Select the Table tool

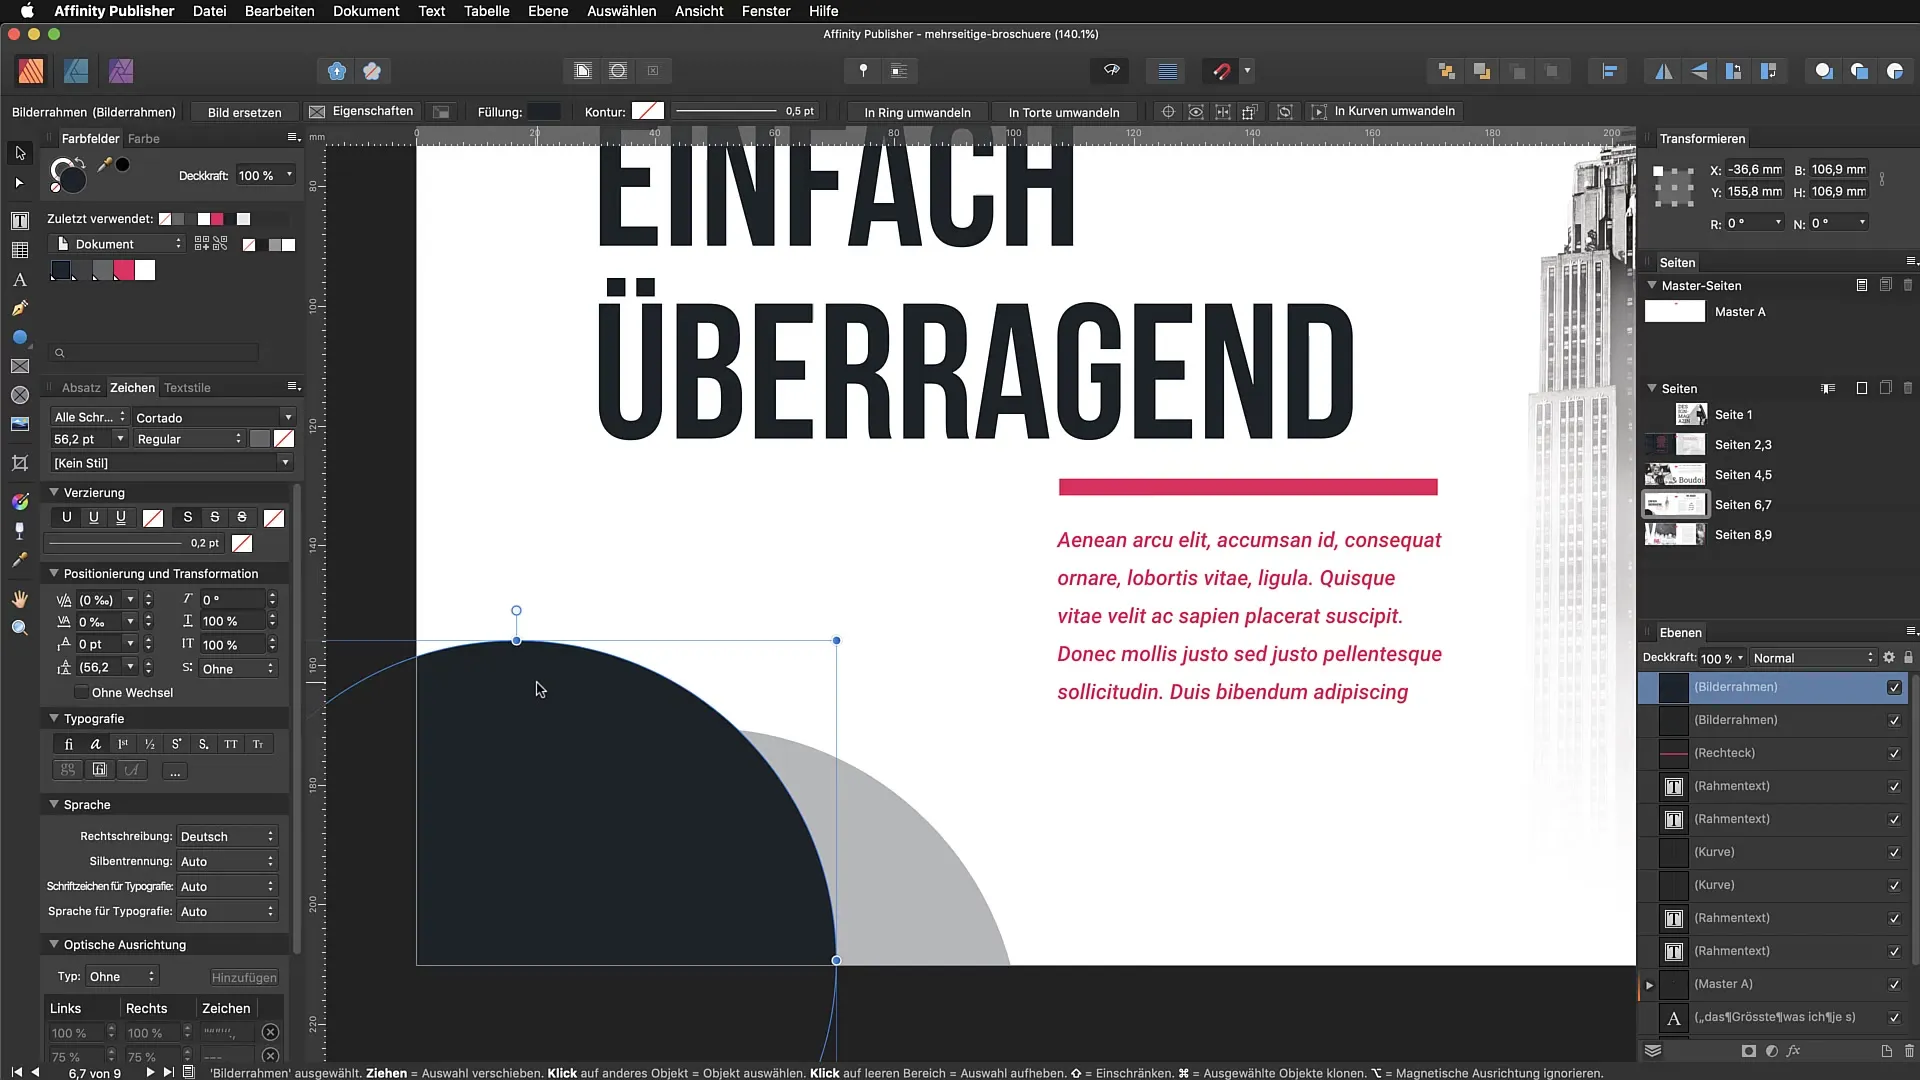tap(19, 250)
